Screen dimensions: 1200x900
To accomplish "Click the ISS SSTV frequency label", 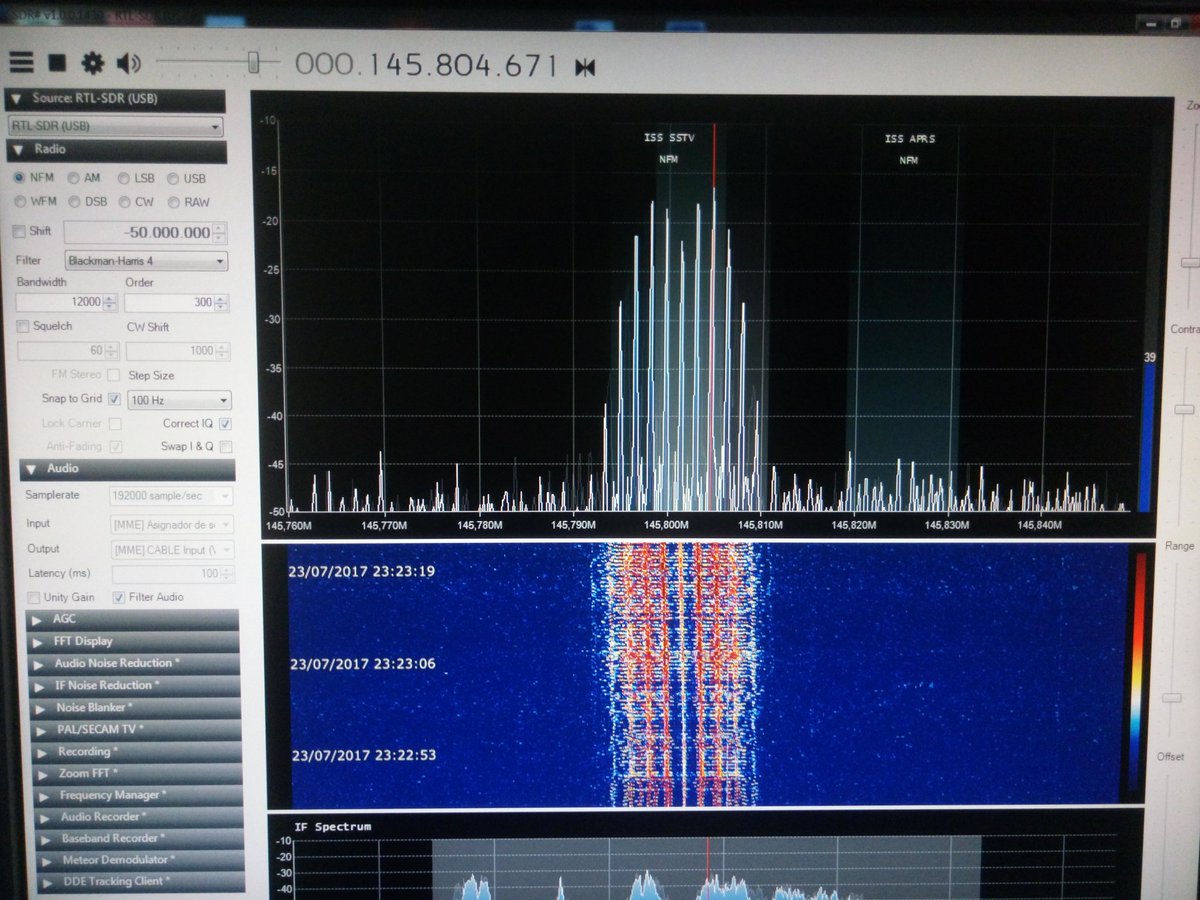I will pyautogui.click(x=667, y=137).
